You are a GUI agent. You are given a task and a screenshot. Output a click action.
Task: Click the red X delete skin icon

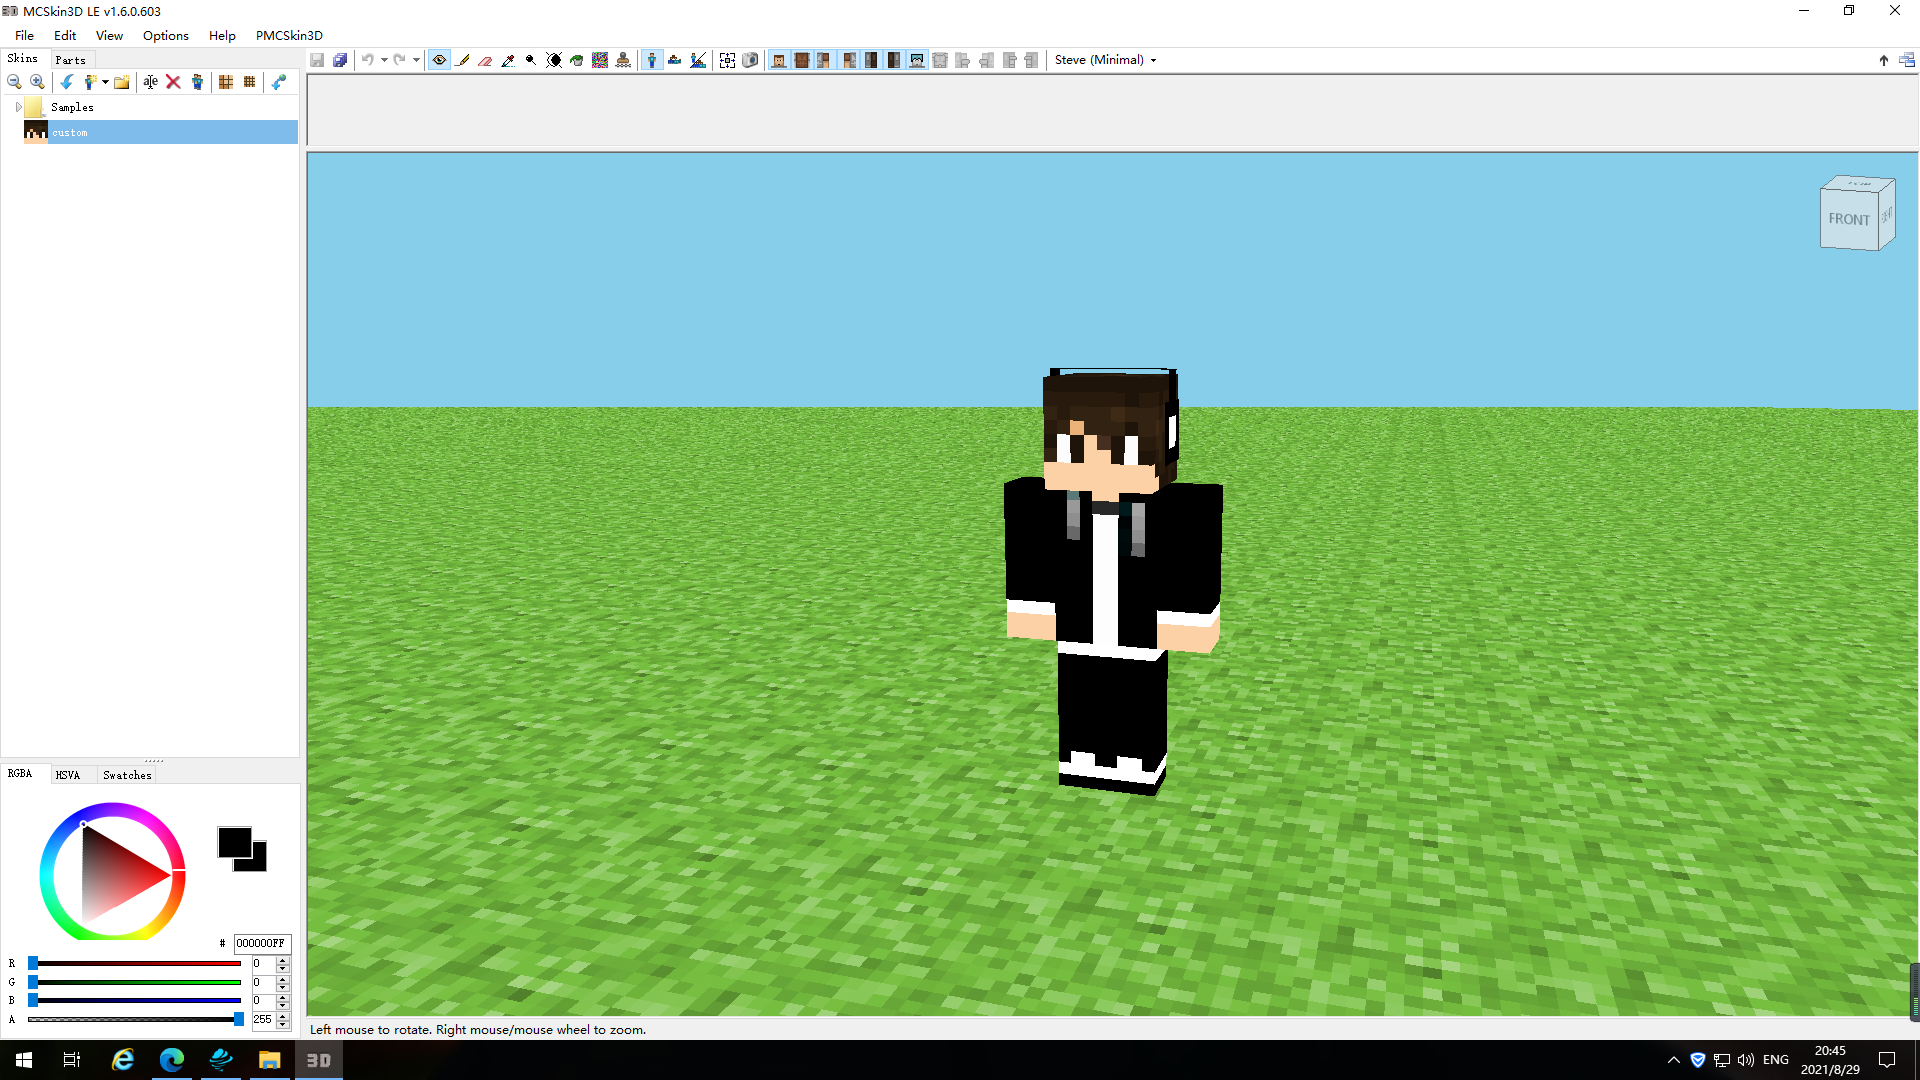click(173, 82)
